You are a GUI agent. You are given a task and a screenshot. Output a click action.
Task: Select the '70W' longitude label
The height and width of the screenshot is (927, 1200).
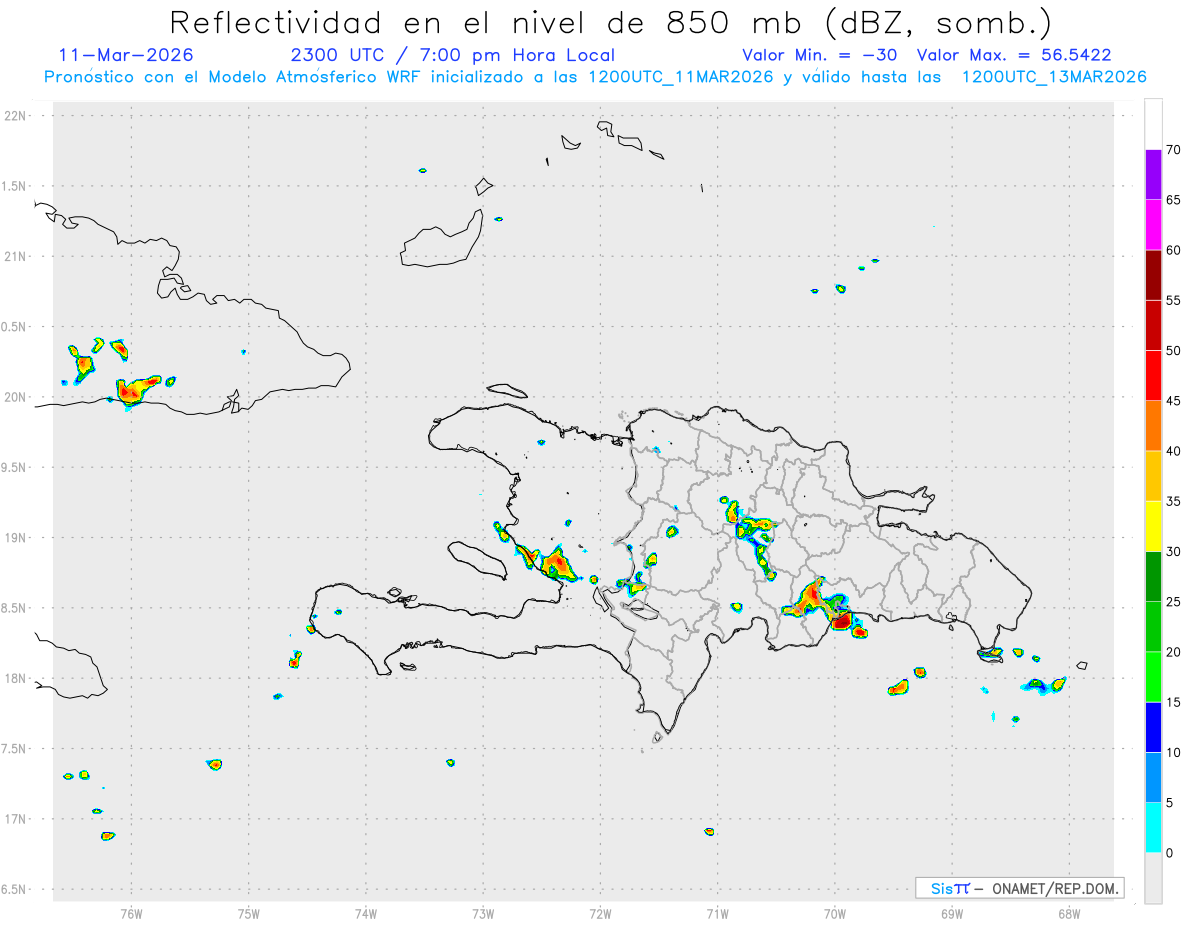[x=834, y=913]
